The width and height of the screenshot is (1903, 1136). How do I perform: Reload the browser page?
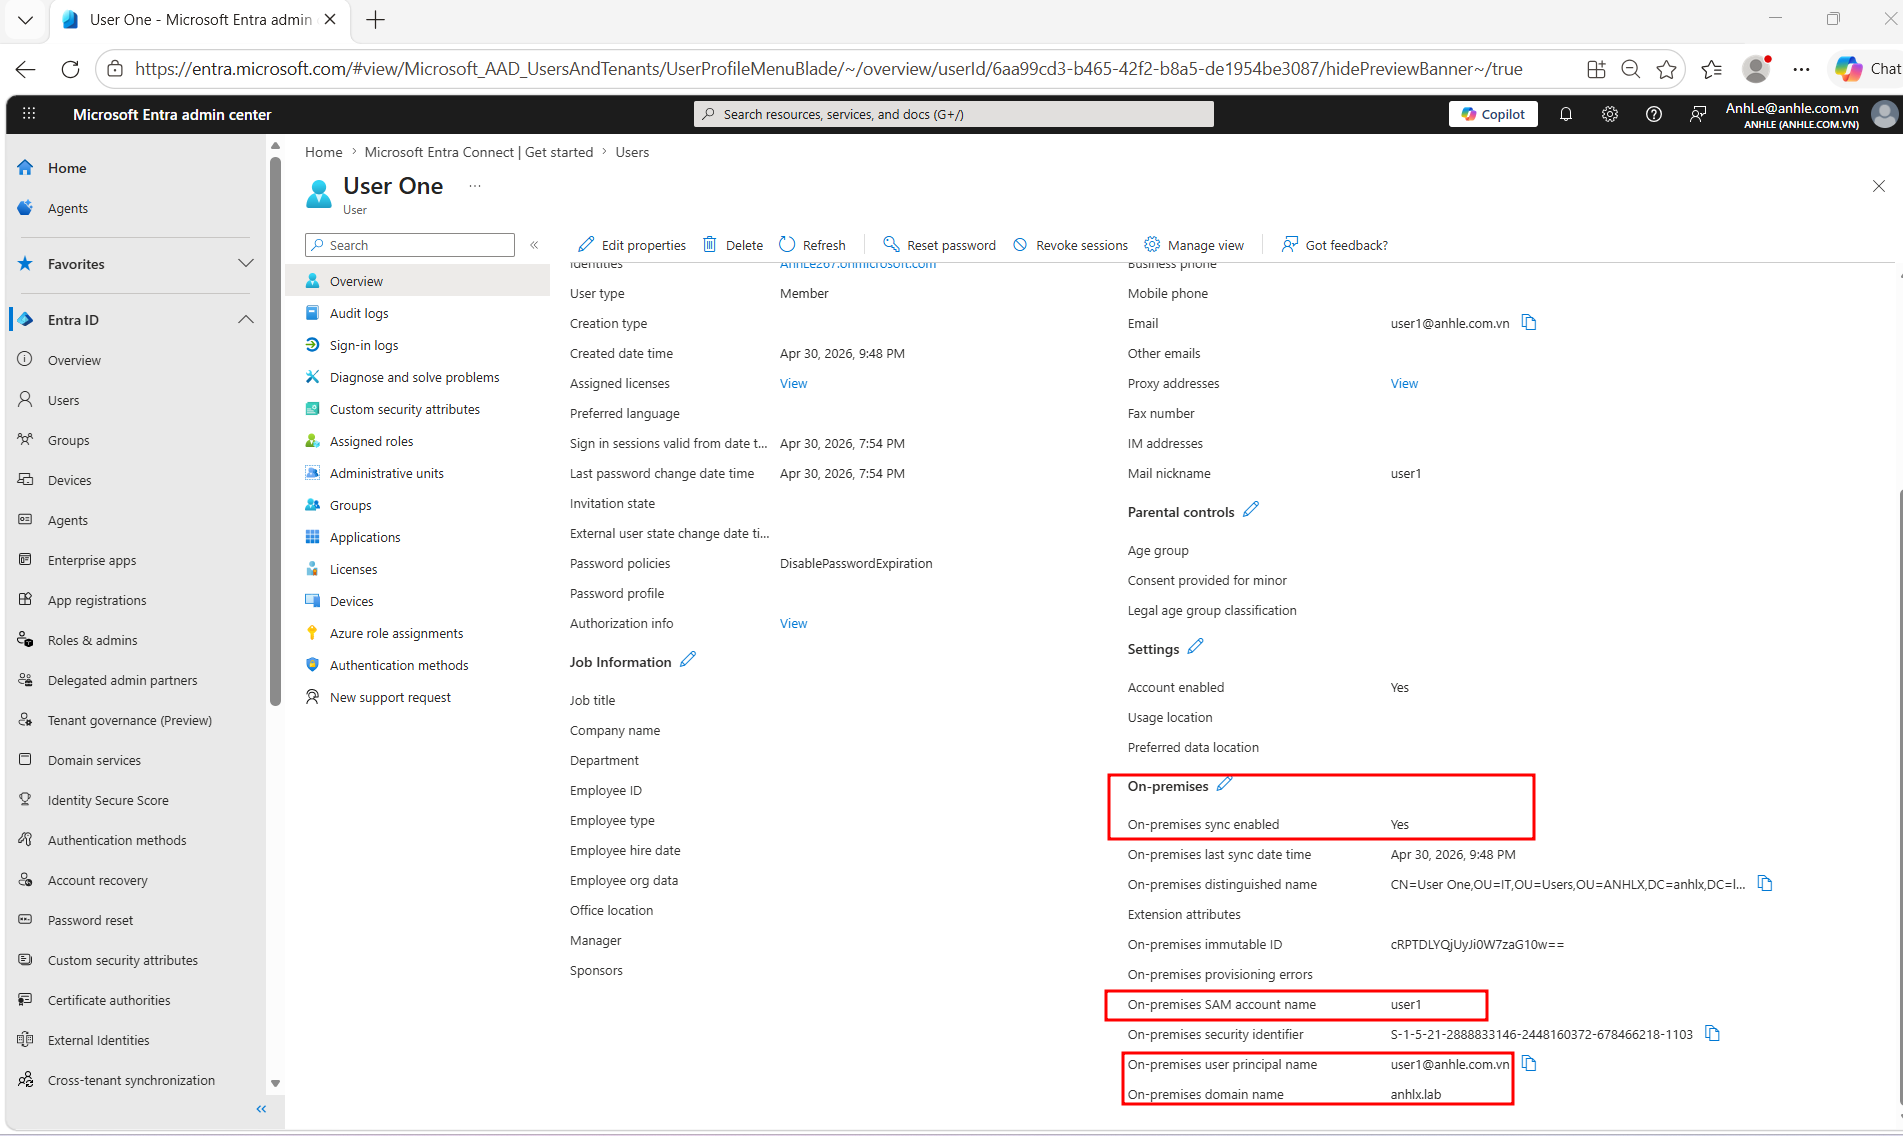click(70, 69)
